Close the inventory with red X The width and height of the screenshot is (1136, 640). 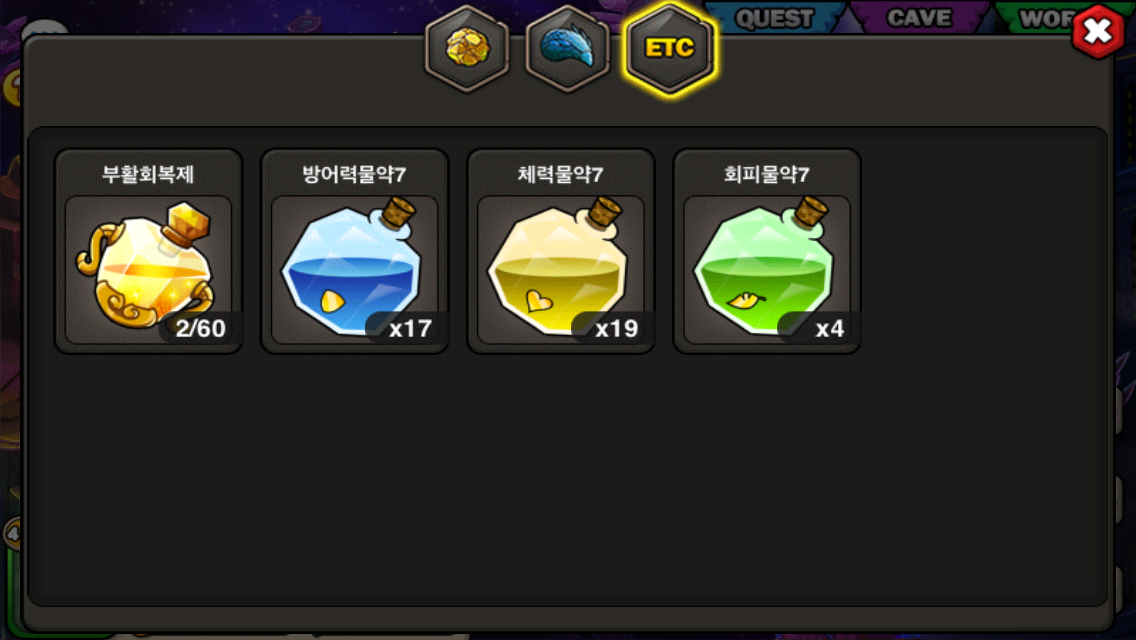point(1098,31)
